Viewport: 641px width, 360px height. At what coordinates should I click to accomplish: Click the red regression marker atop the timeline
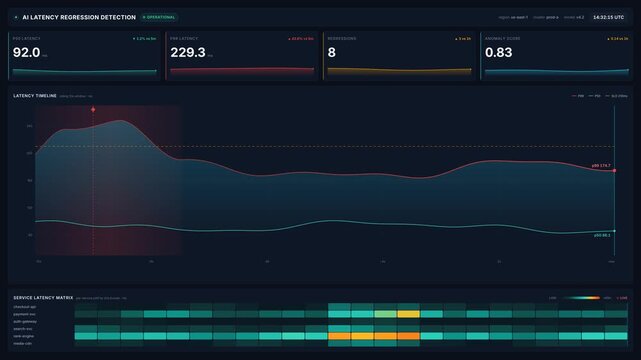[93, 110]
